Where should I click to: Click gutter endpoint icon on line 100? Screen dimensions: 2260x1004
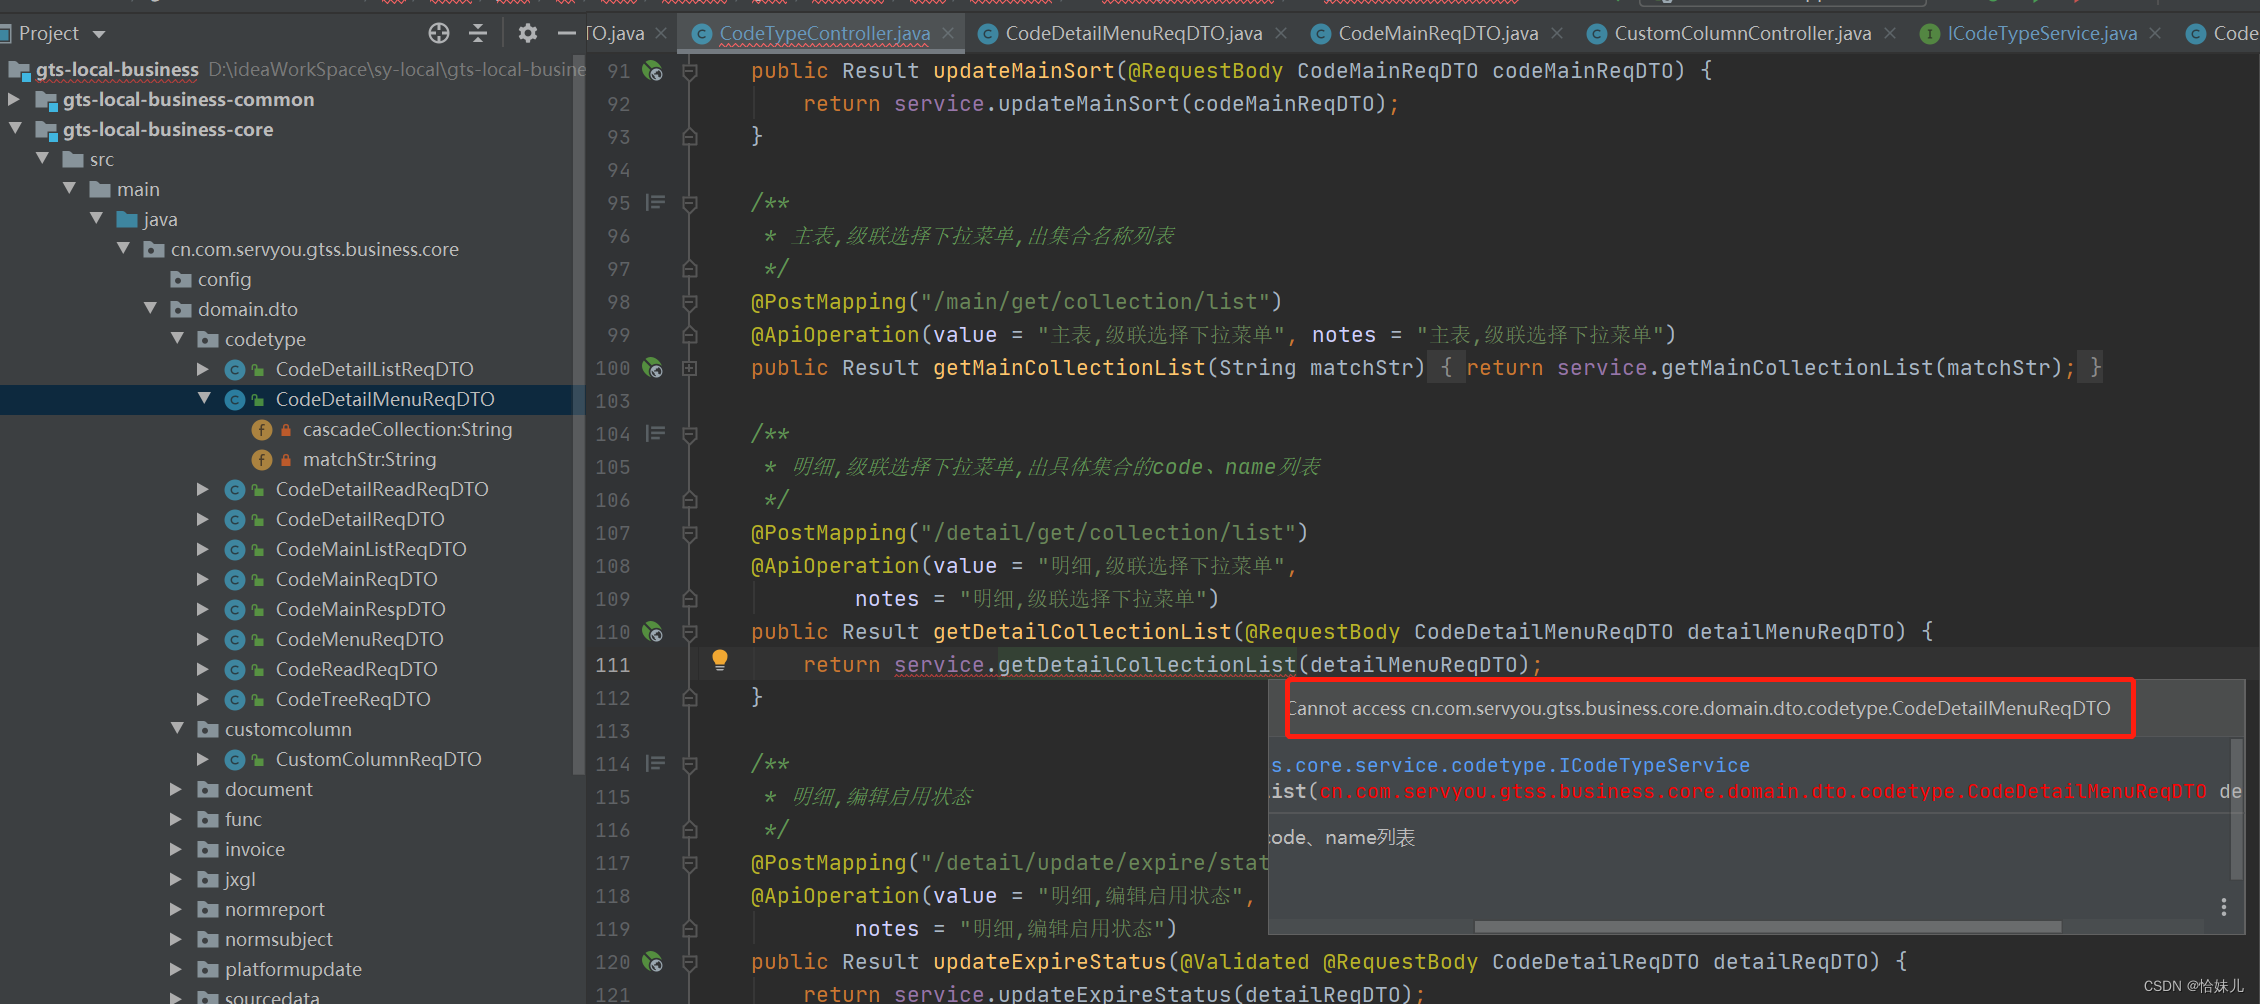[653, 368]
